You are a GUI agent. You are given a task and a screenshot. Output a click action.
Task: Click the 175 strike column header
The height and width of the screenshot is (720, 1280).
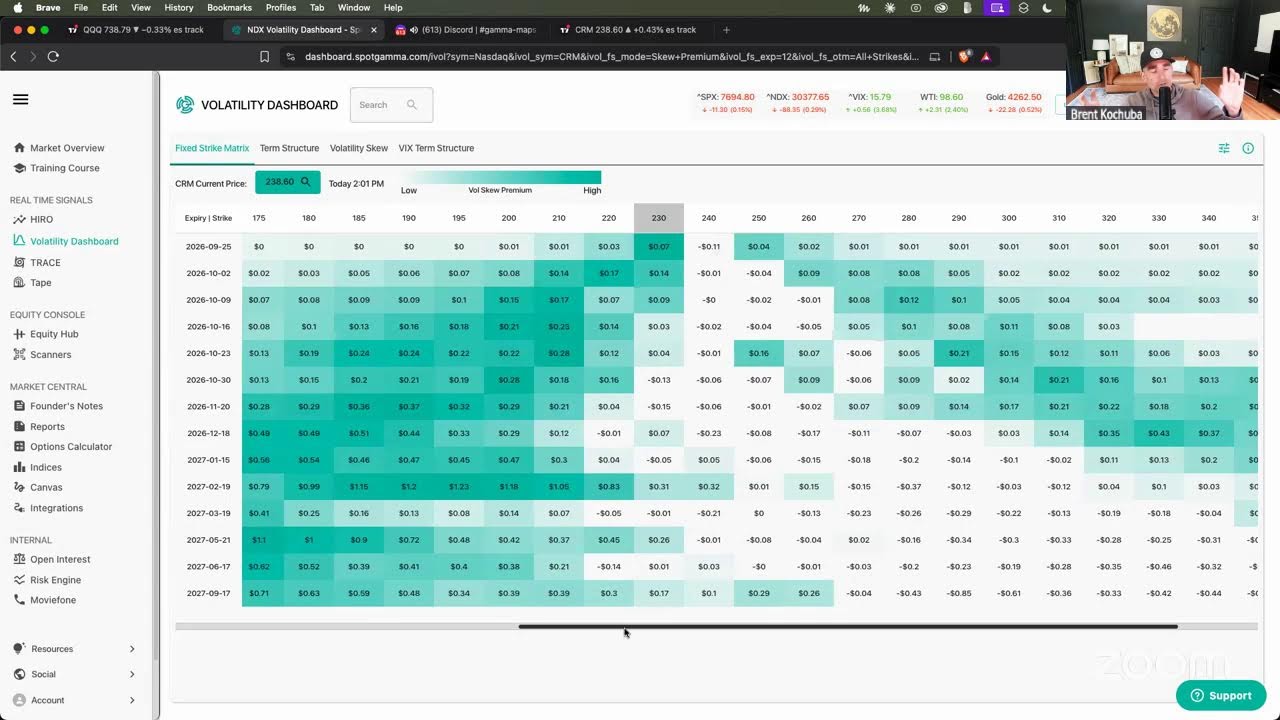[259, 218]
